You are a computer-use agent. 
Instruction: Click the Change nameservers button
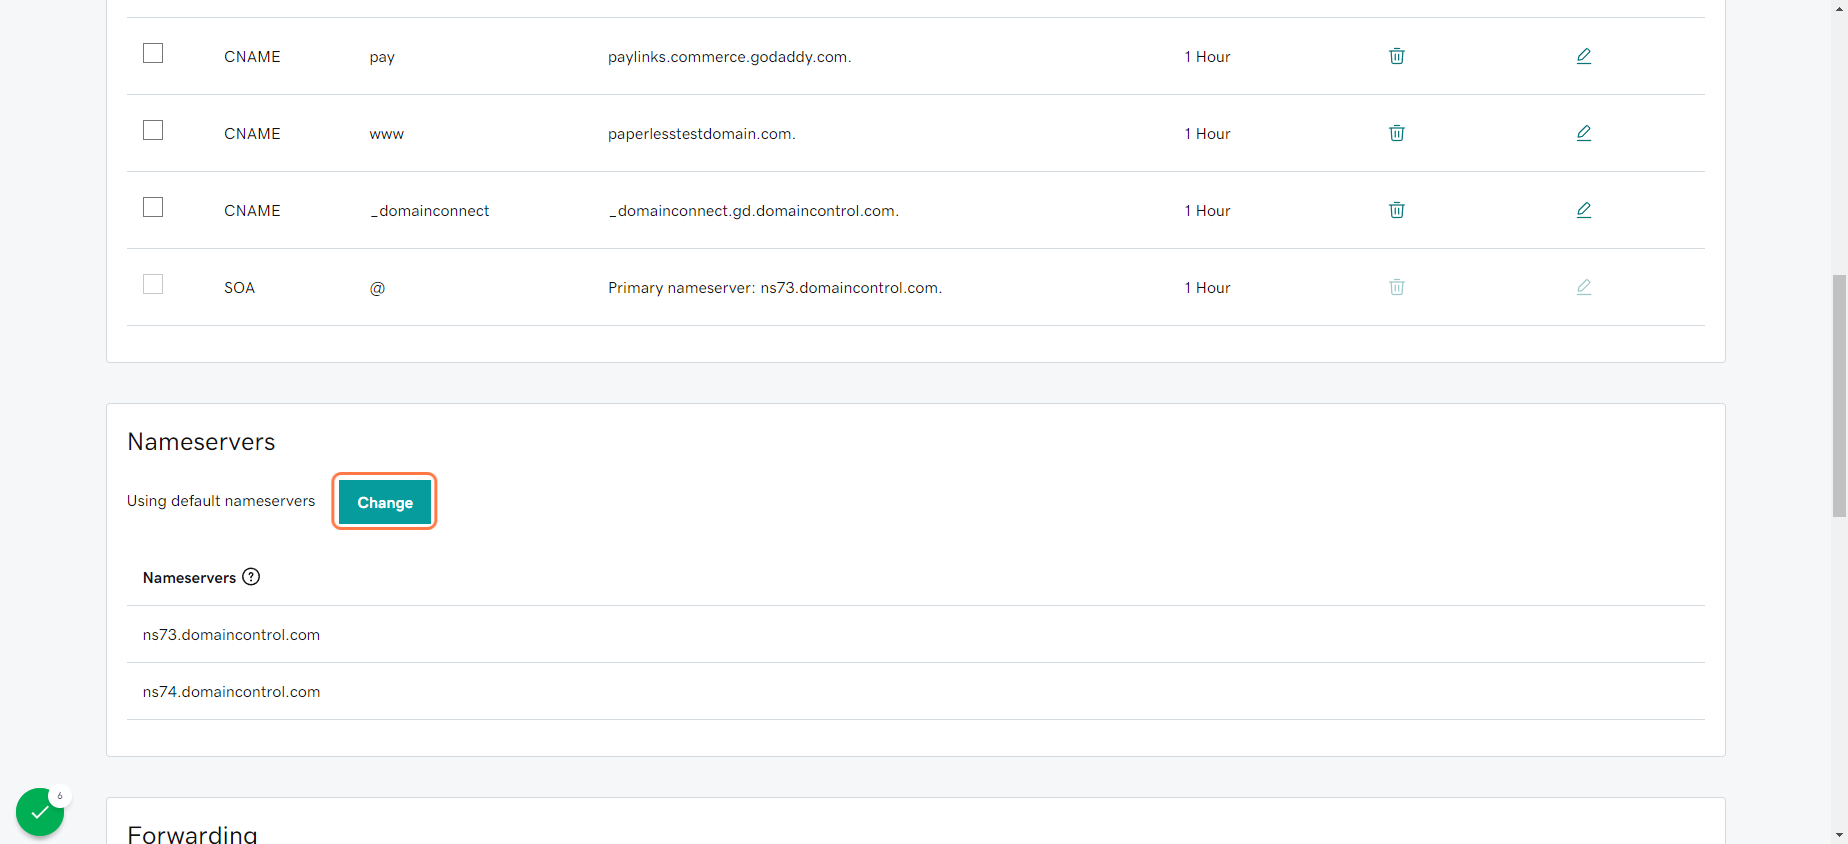click(385, 502)
